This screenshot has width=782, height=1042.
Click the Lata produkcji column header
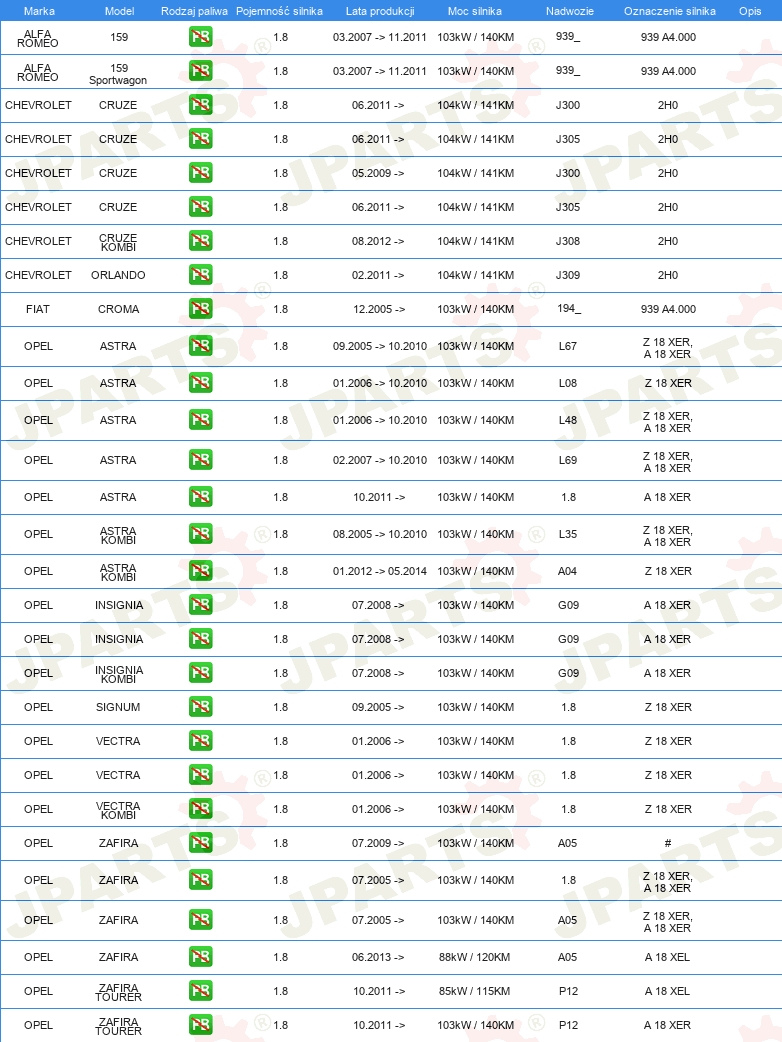(380, 11)
